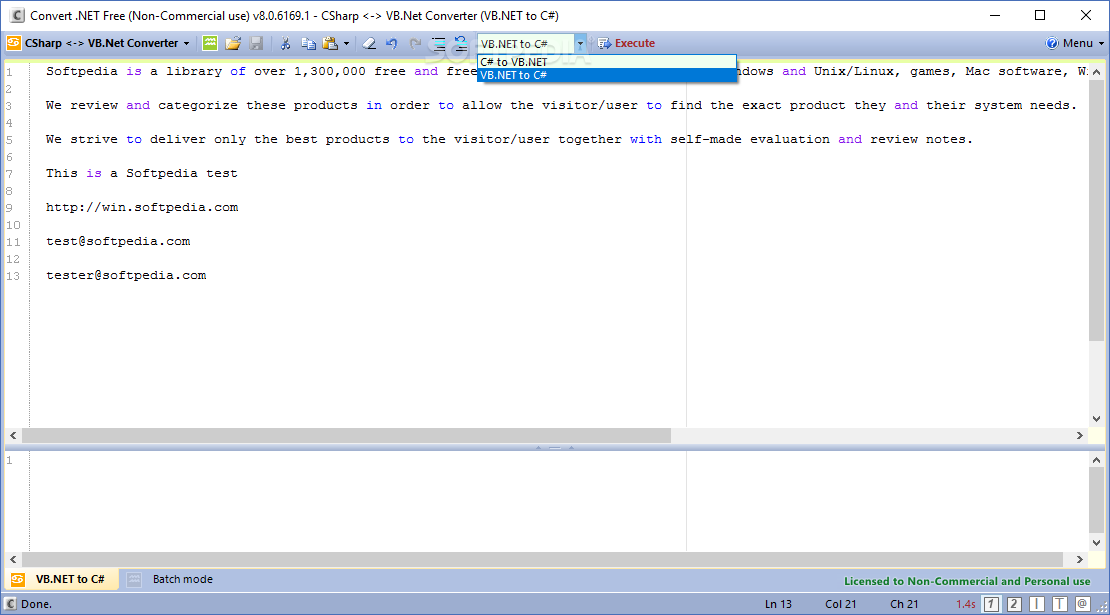Image resolution: width=1110 pixels, height=615 pixels.
Task: Choose 'VB.NET to C#' highlighted list entry
Action: pos(607,75)
